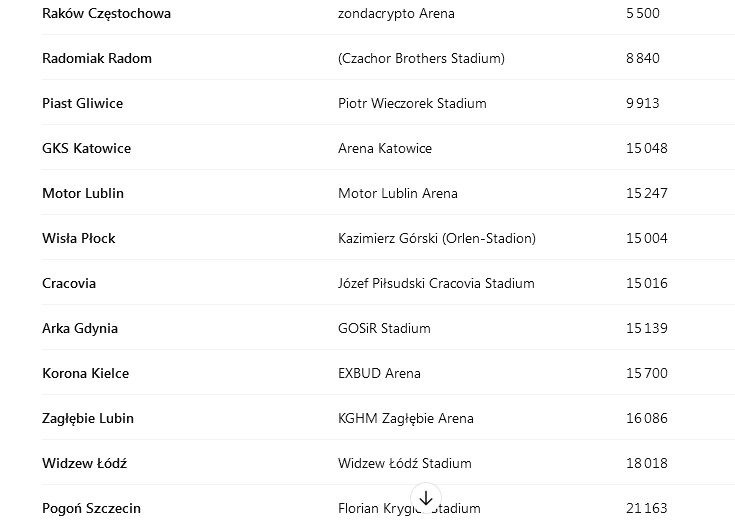
Task: Click the KGHM Zagłębie Arena cell
Action: coord(406,418)
